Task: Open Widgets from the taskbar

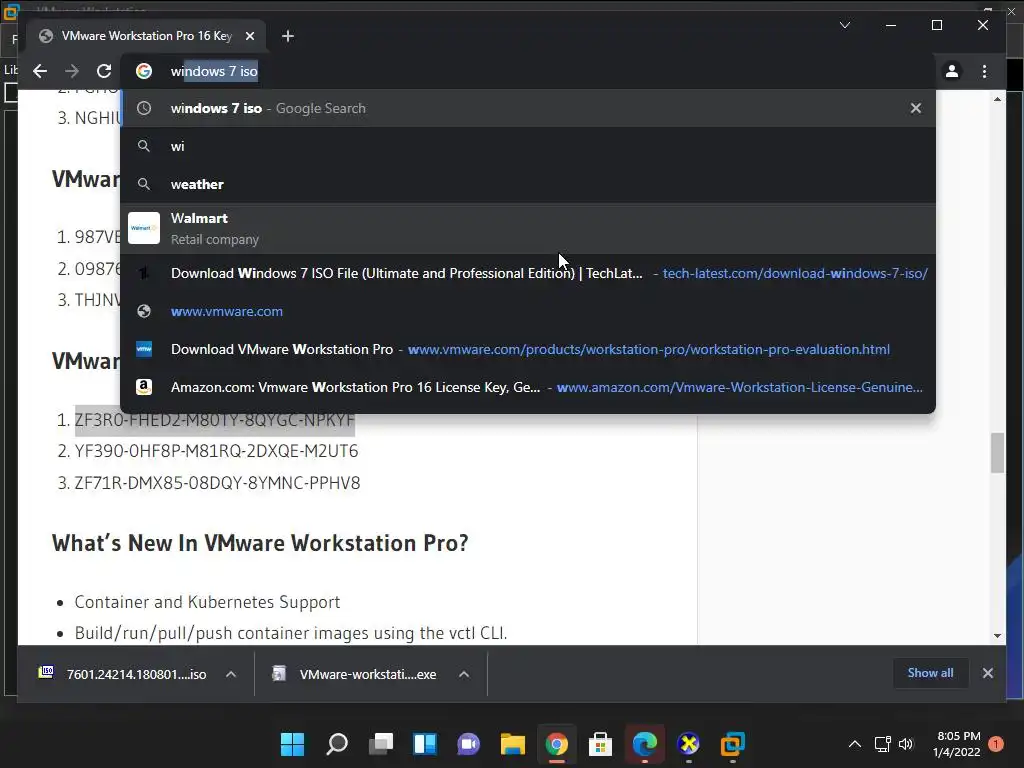Action: point(424,744)
